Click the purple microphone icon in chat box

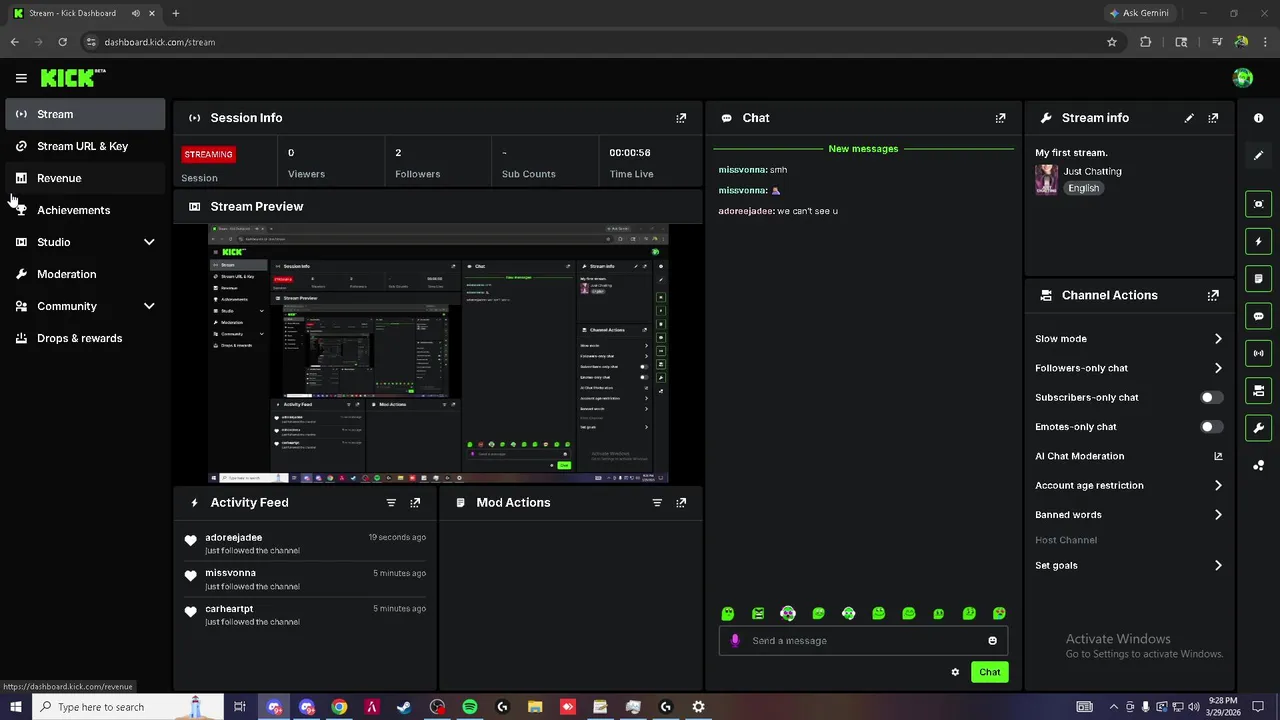click(x=735, y=641)
